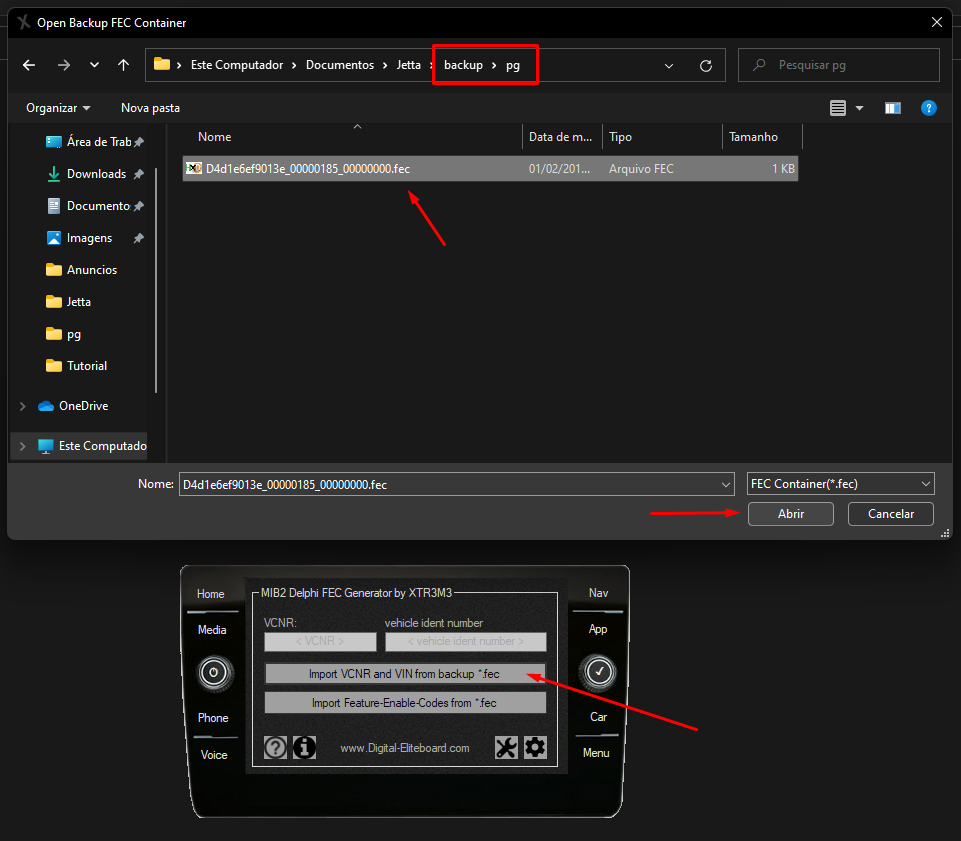The height and width of the screenshot is (841, 961).
Task: Click the refresh icon in address bar
Action: click(706, 66)
